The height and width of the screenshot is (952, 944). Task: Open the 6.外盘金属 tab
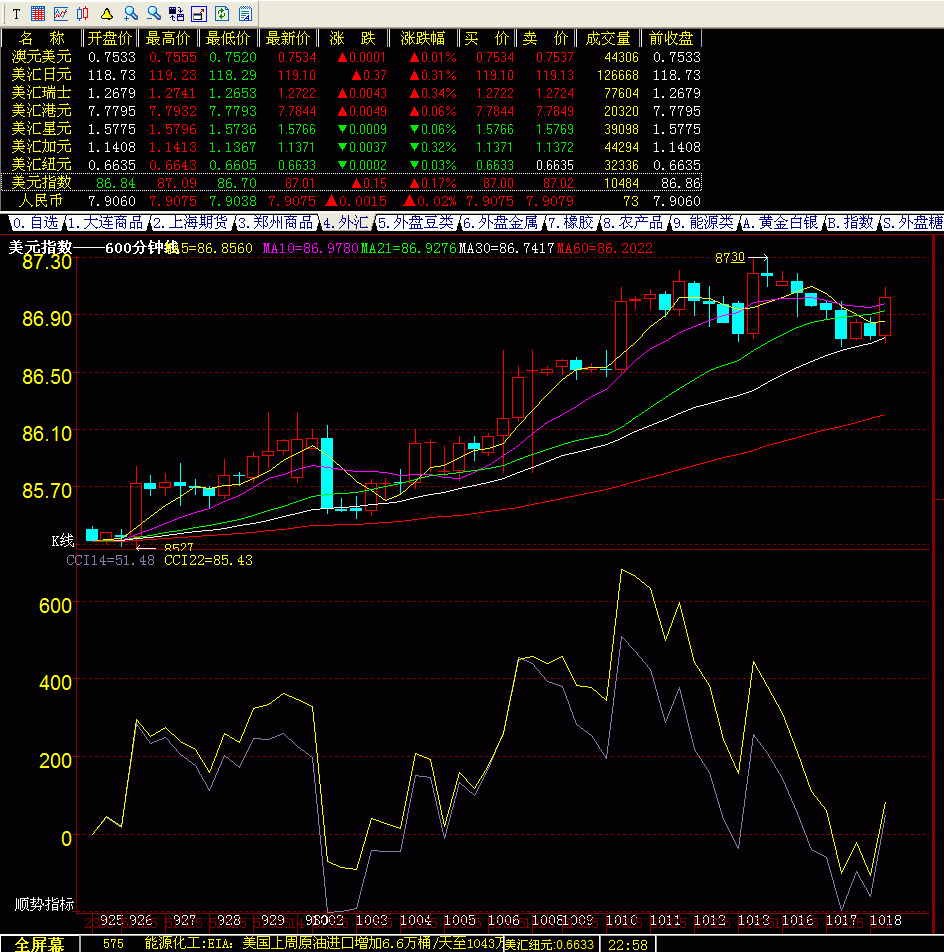(x=501, y=223)
